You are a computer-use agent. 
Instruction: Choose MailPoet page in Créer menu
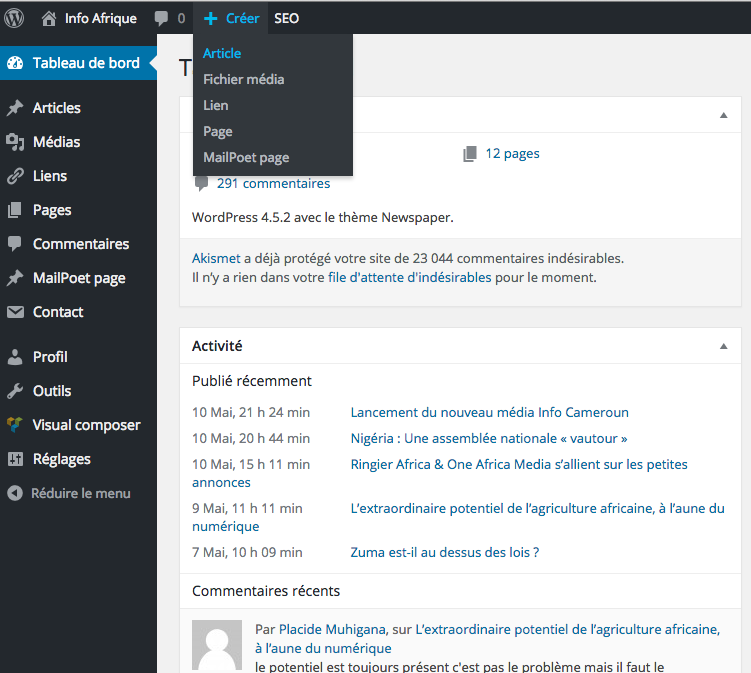tap(246, 157)
